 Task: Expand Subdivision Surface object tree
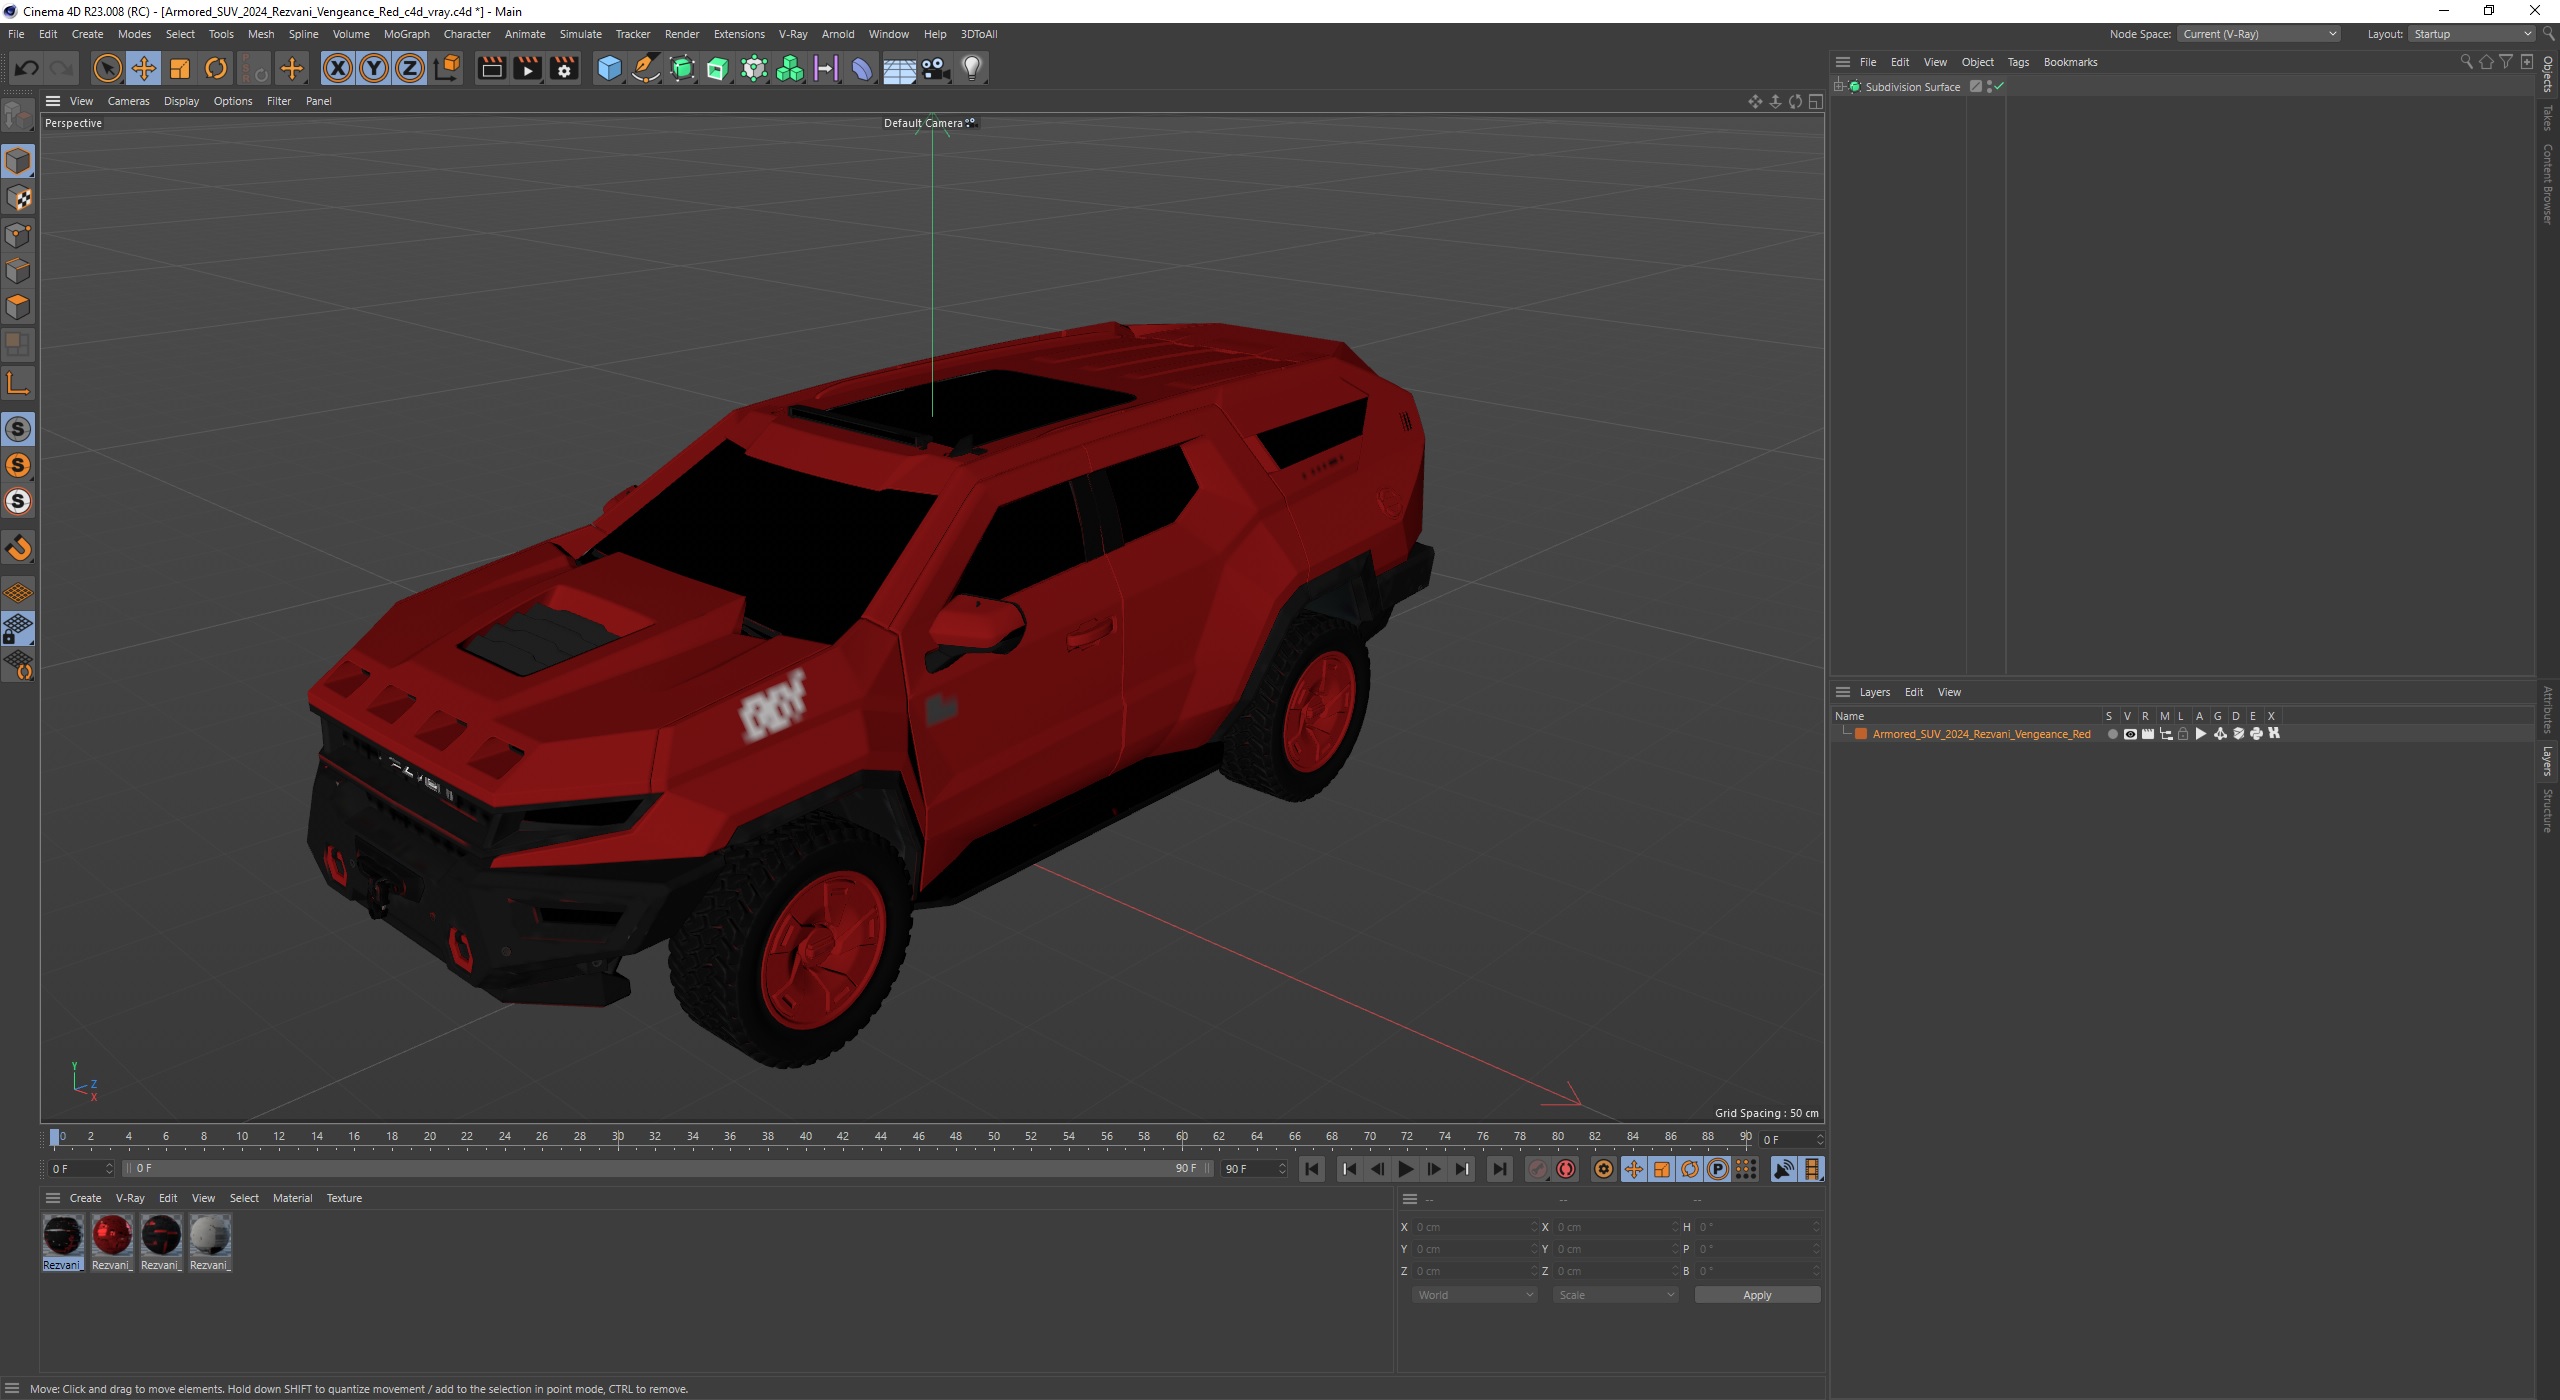1839,87
